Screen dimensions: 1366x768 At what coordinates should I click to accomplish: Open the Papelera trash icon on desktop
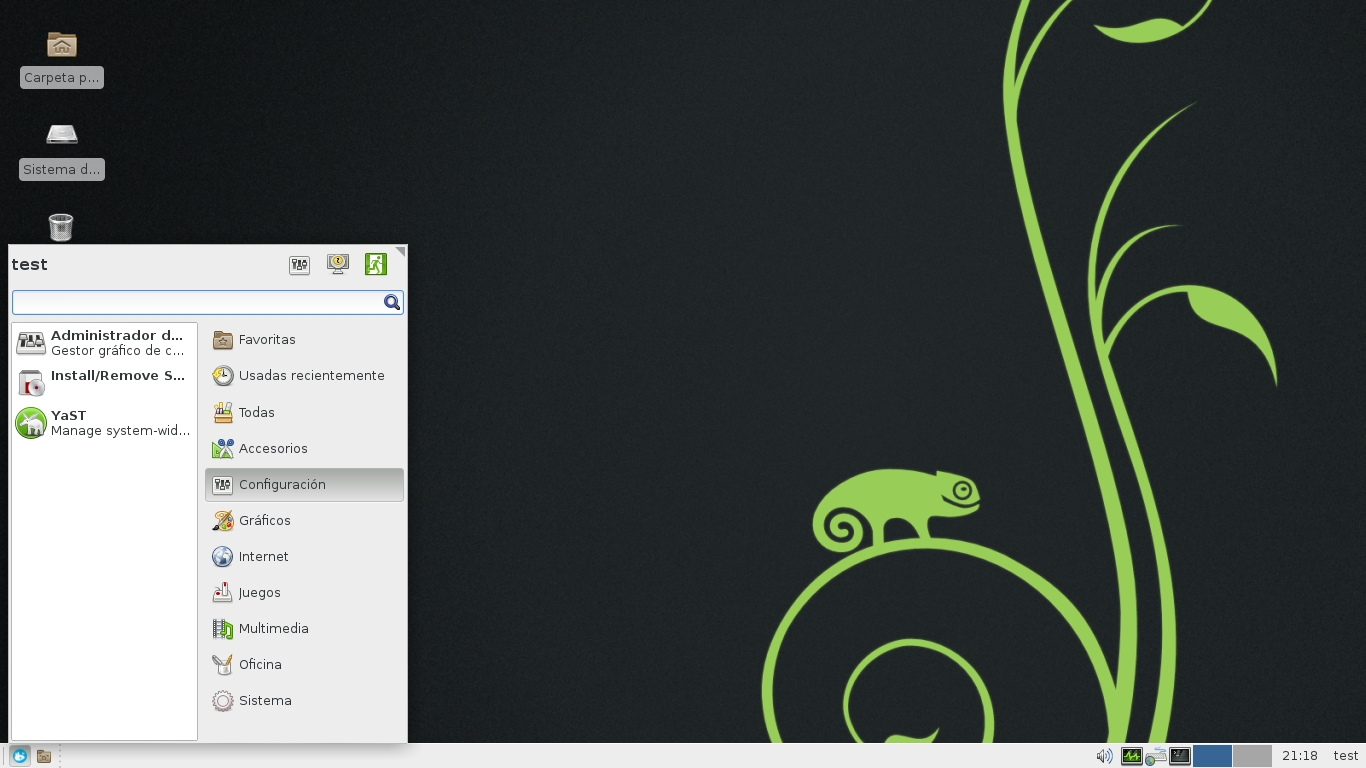coord(61,227)
